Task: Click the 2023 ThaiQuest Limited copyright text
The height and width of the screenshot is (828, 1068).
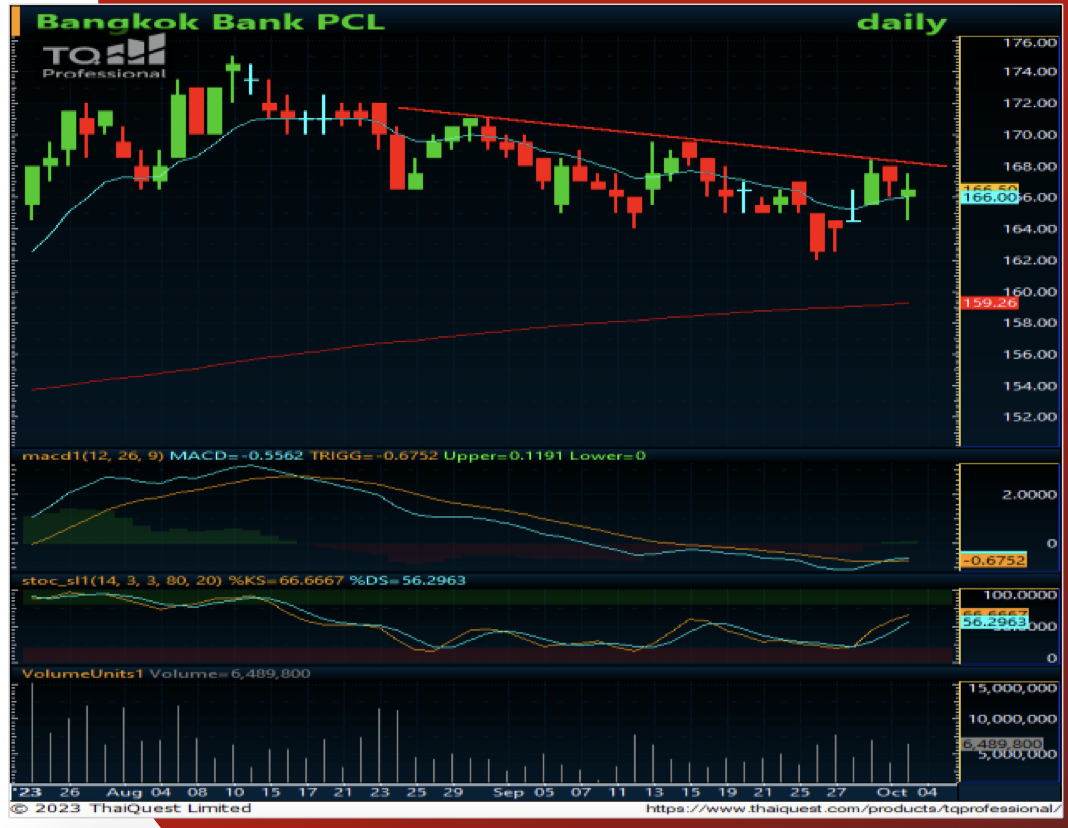Action: pos(131,808)
